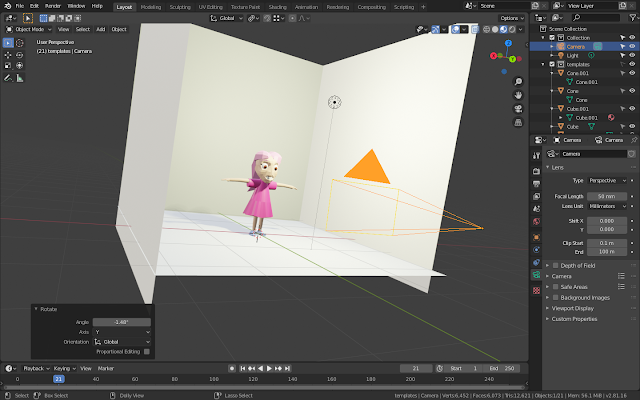
Task: Collapse the Lens panel
Action: [557, 168]
